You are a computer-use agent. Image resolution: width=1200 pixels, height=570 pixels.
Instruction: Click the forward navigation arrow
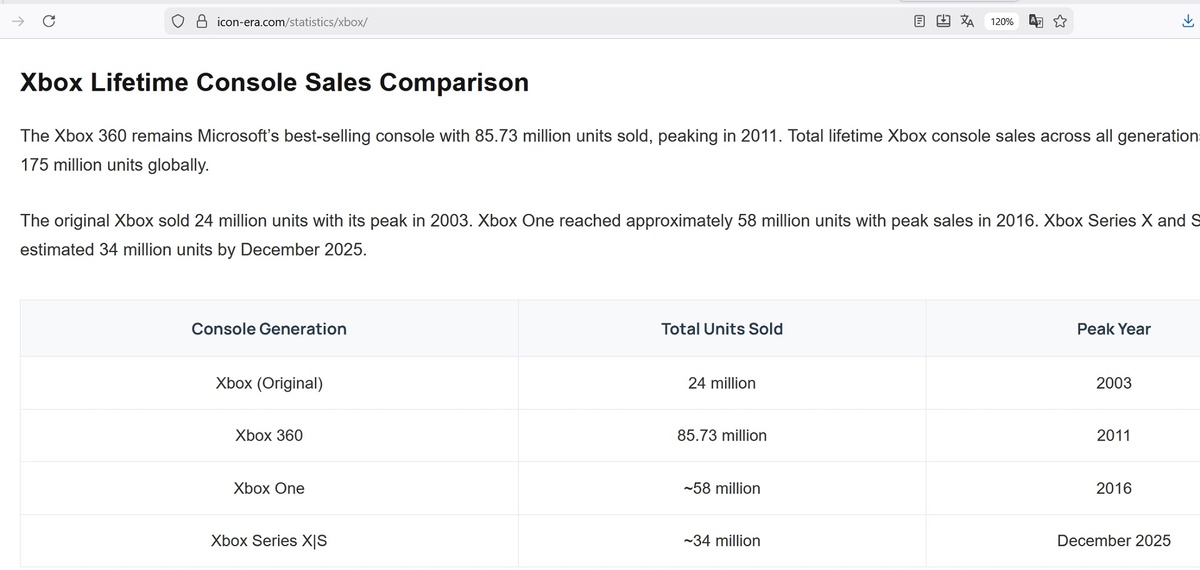click(18, 21)
